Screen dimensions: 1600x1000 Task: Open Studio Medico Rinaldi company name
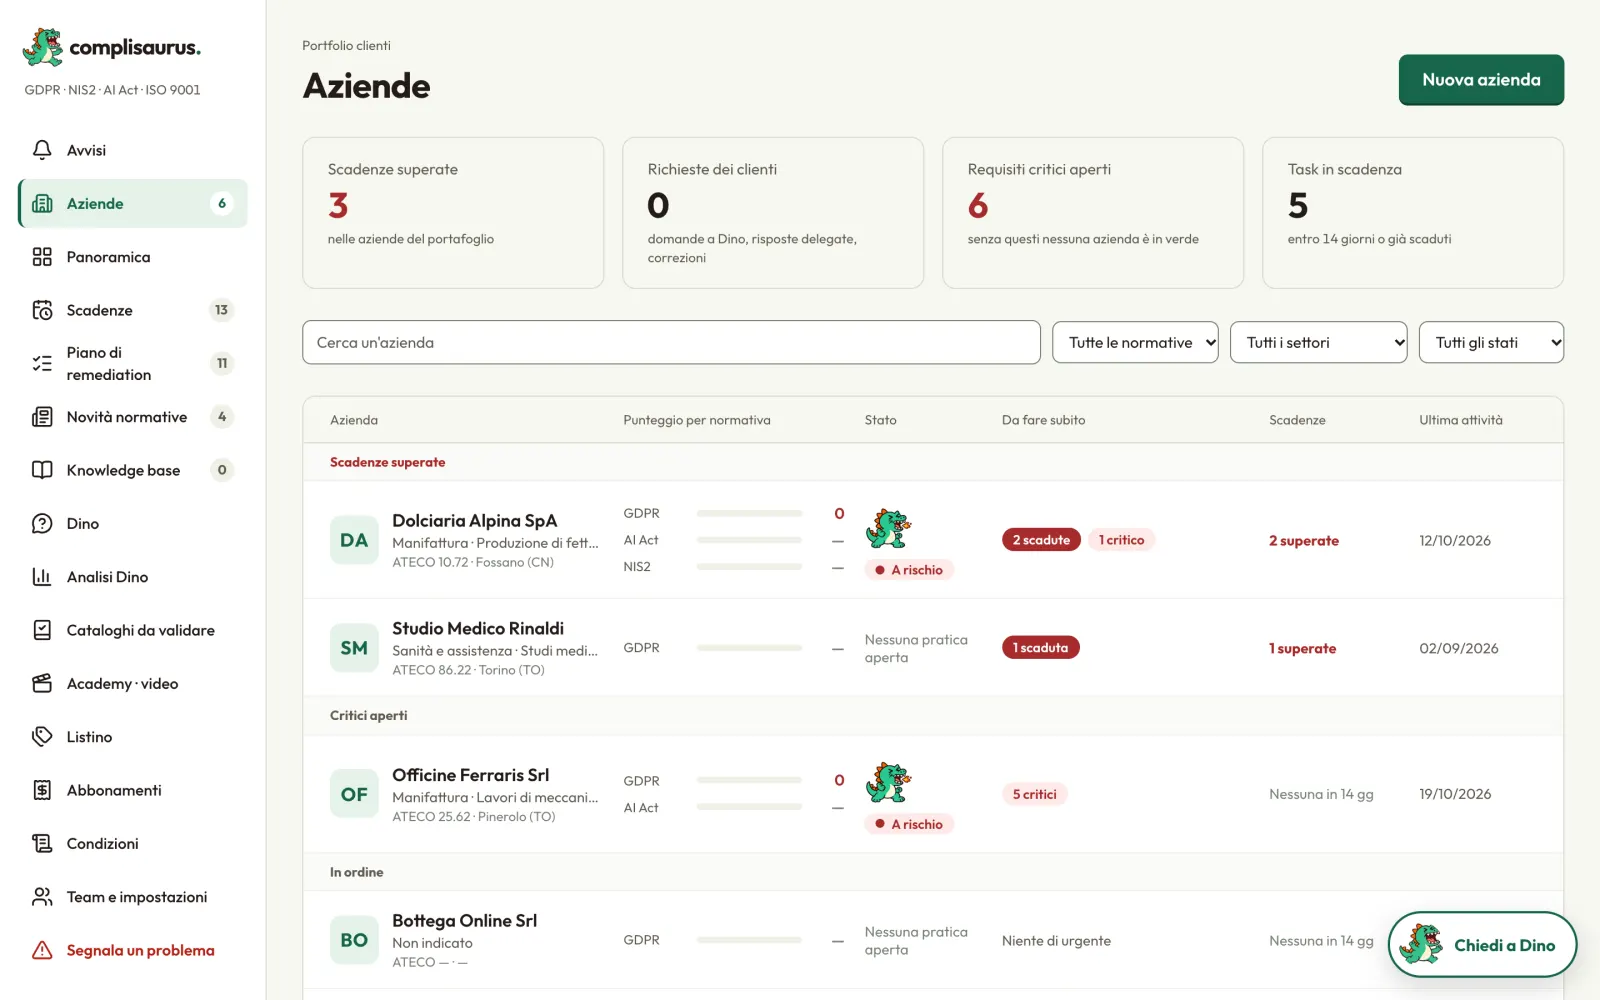(x=478, y=628)
